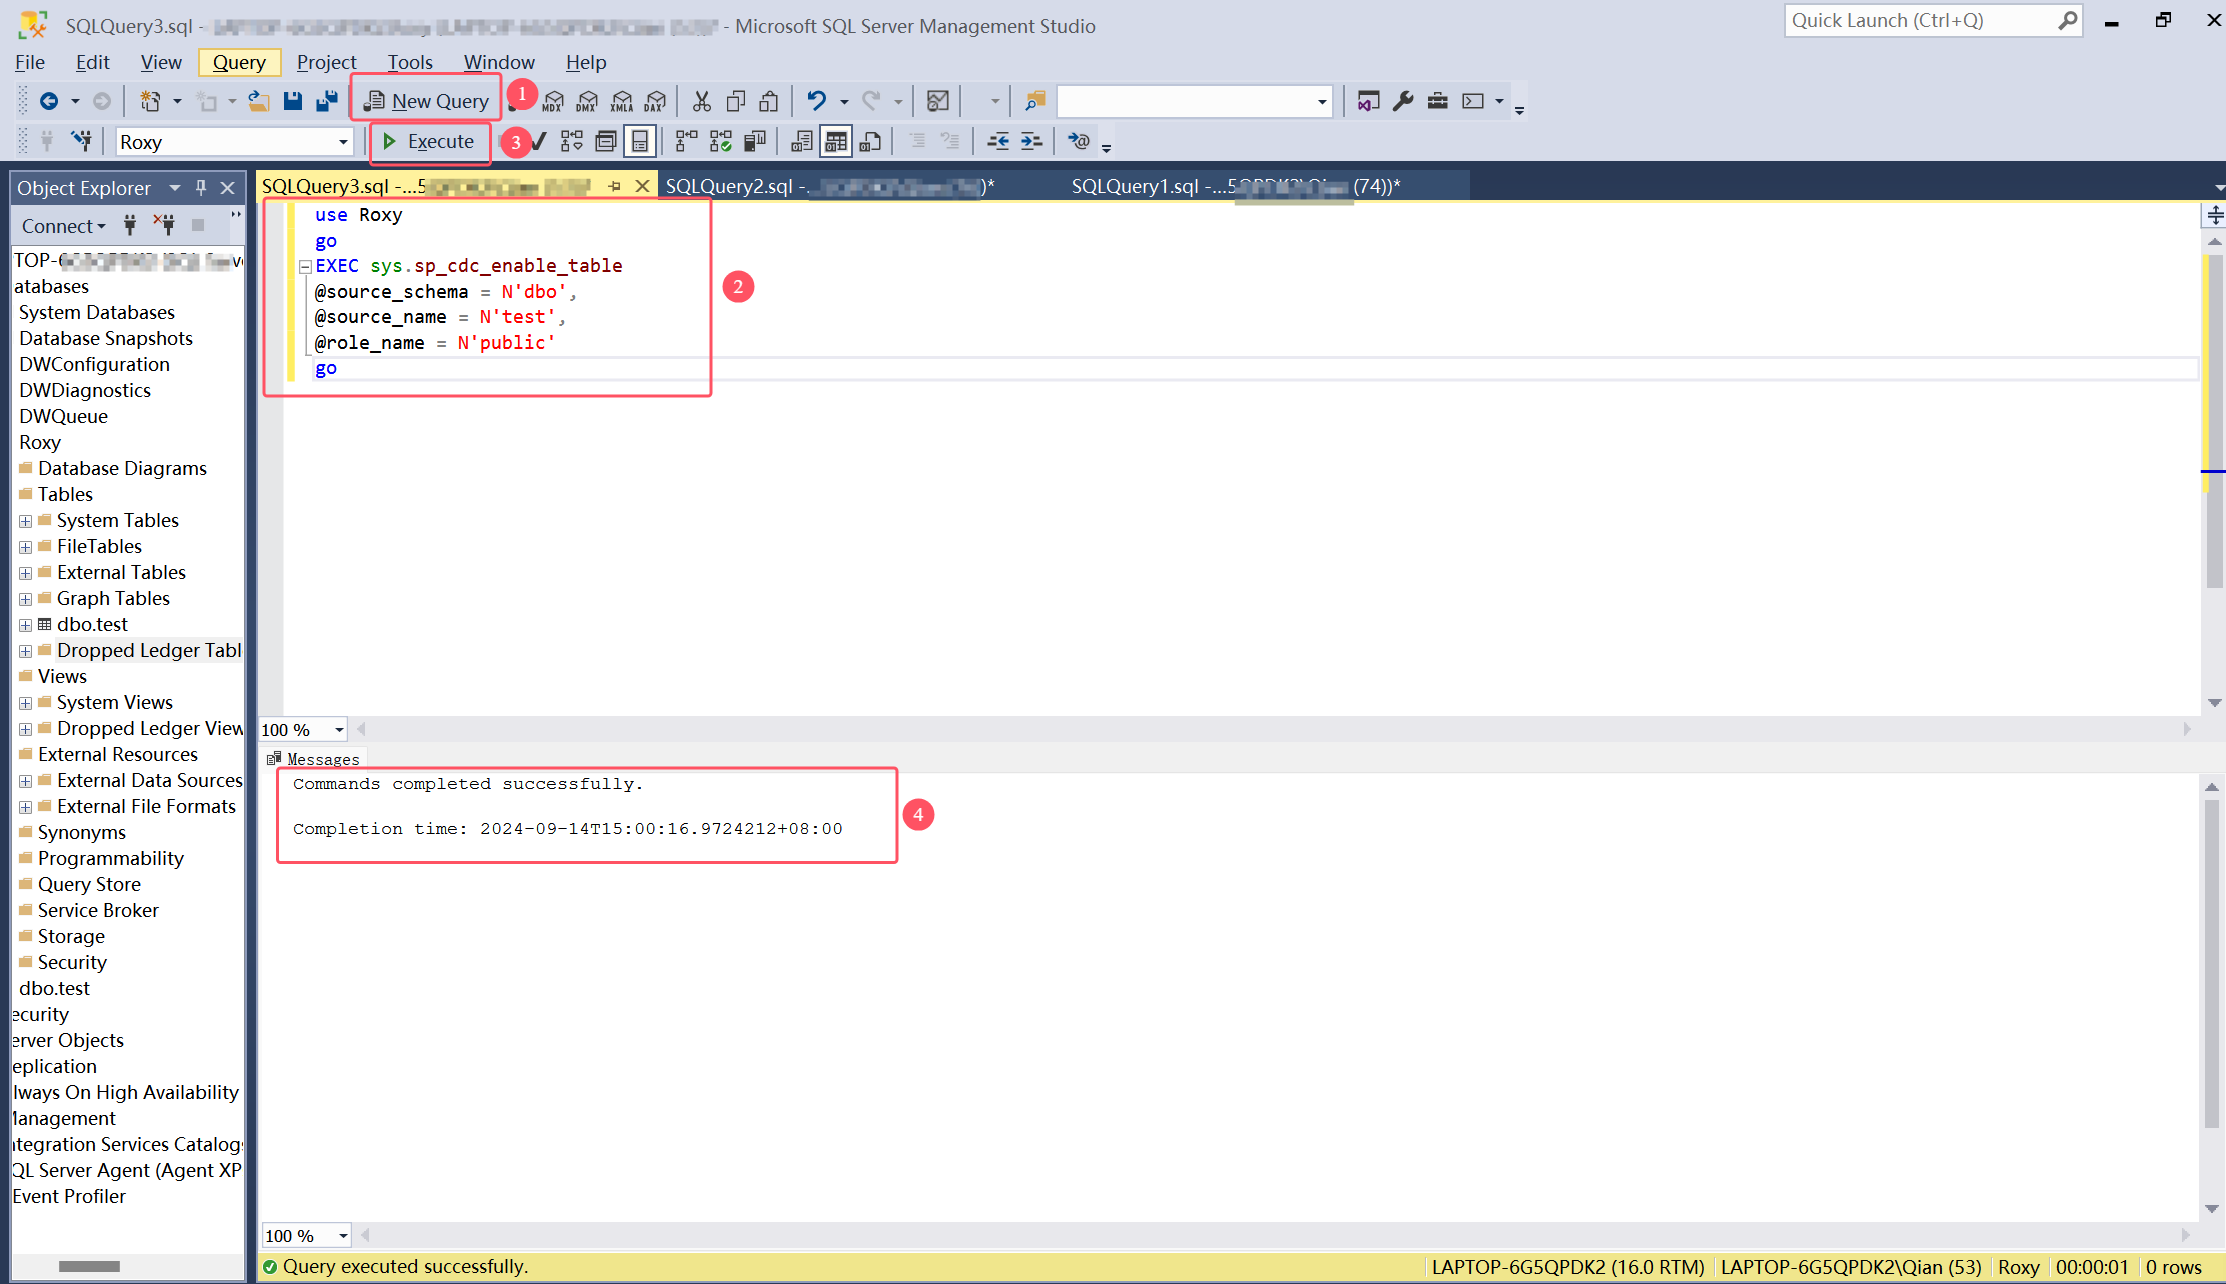This screenshot has width=2226, height=1284.
Task: Click the Execute button
Action: [430, 142]
